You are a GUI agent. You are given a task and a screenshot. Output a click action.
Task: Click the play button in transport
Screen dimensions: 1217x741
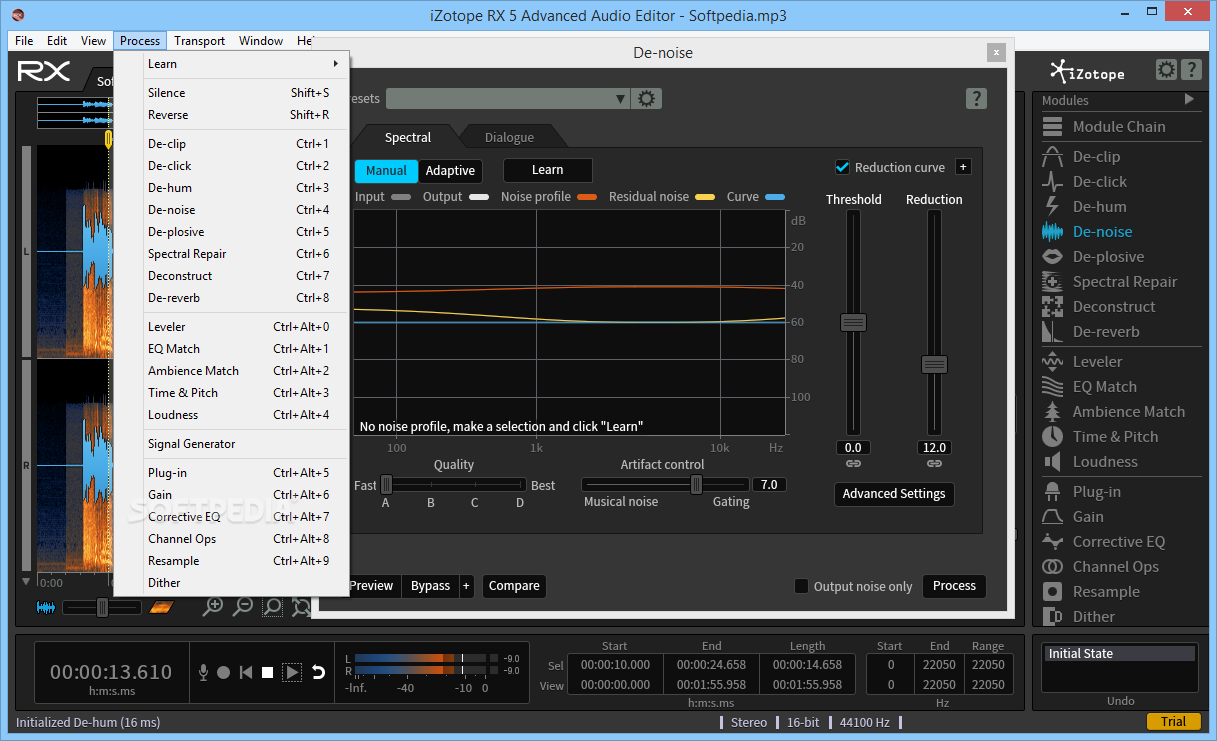coord(292,673)
